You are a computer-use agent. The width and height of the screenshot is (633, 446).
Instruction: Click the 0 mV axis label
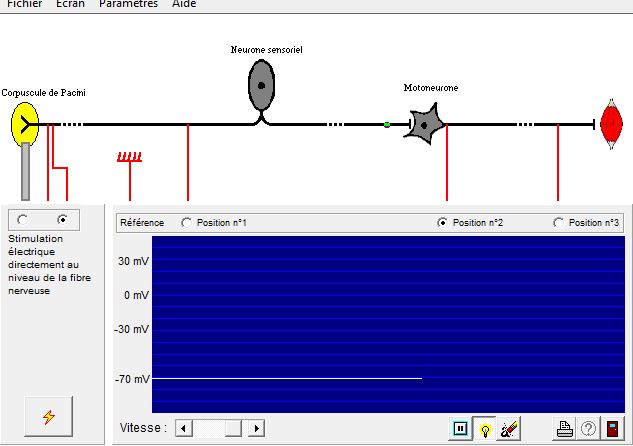(136, 295)
